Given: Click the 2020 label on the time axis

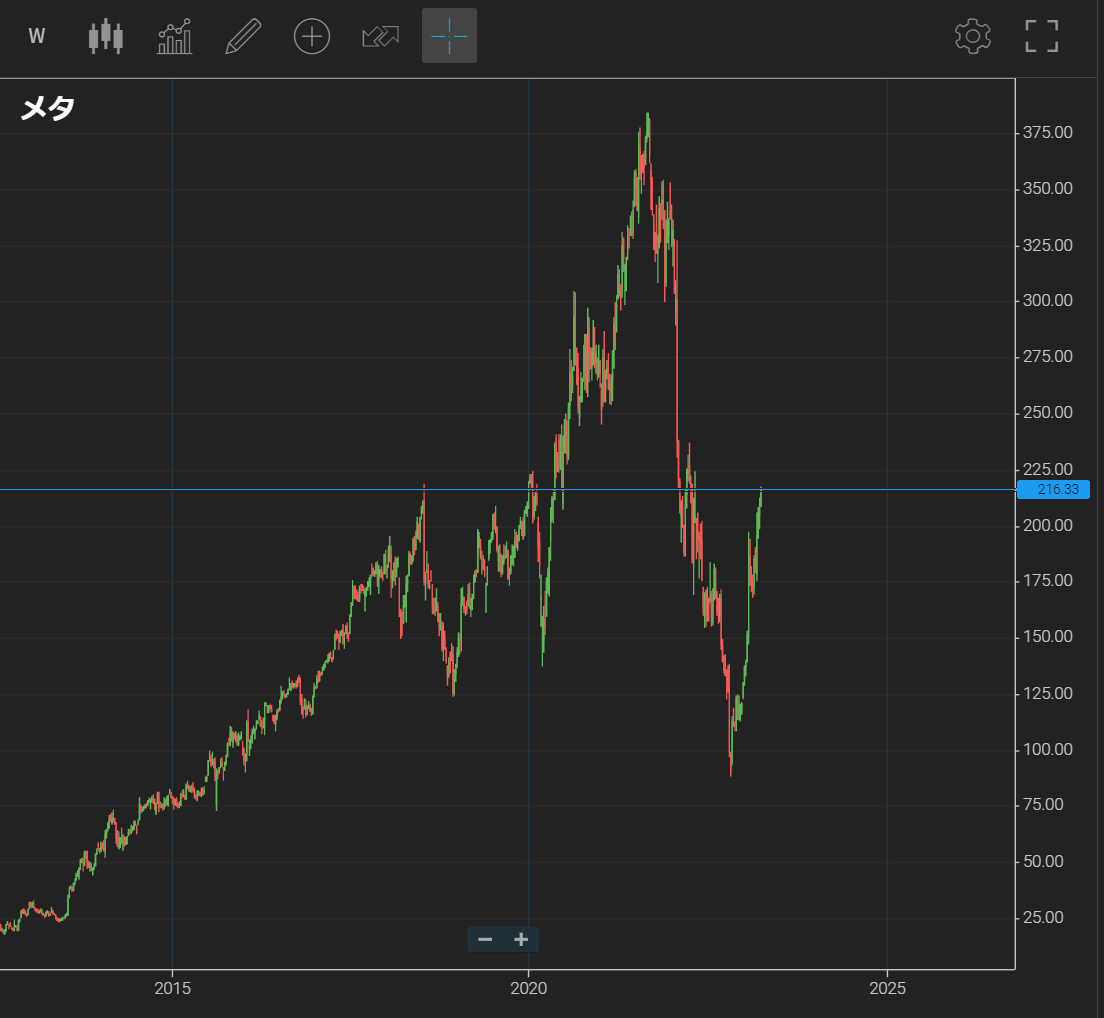Looking at the screenshot, I should click(528, 988).
